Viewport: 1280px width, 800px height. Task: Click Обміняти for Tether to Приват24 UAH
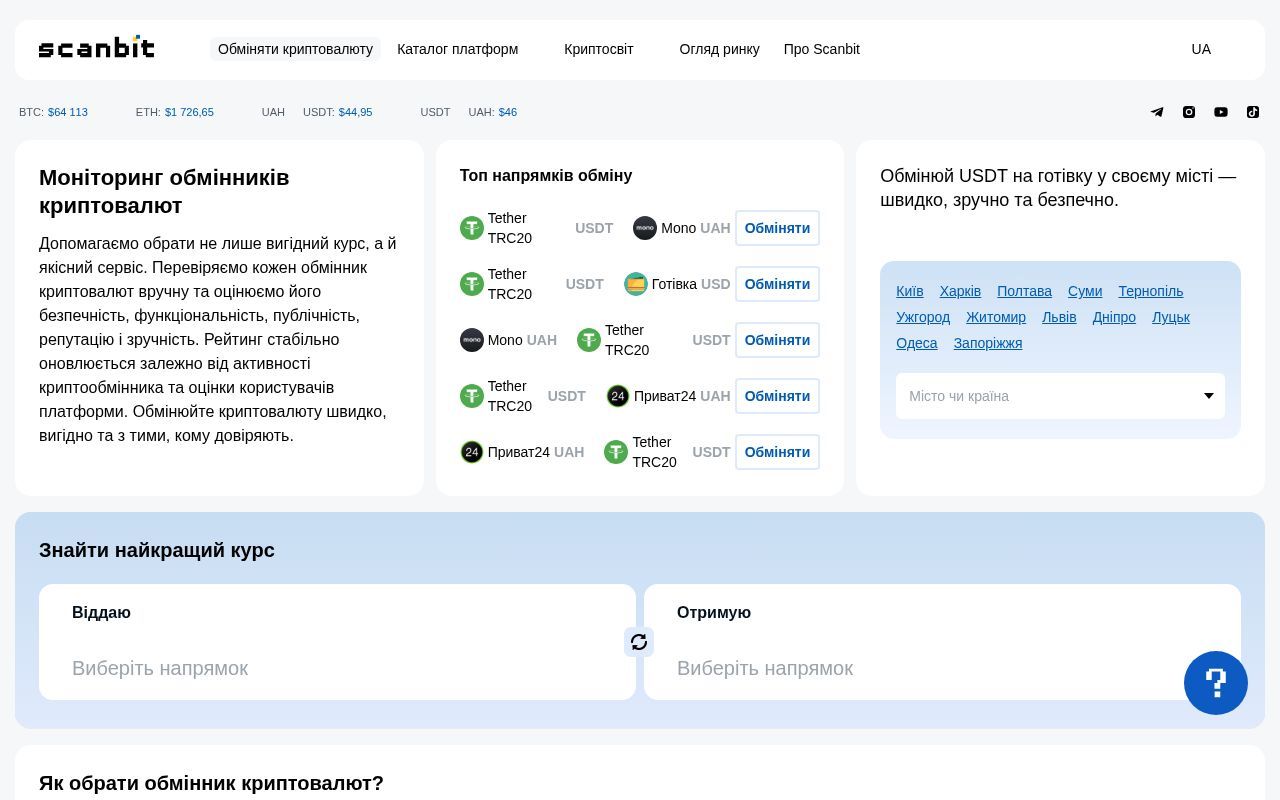[777, 396]
